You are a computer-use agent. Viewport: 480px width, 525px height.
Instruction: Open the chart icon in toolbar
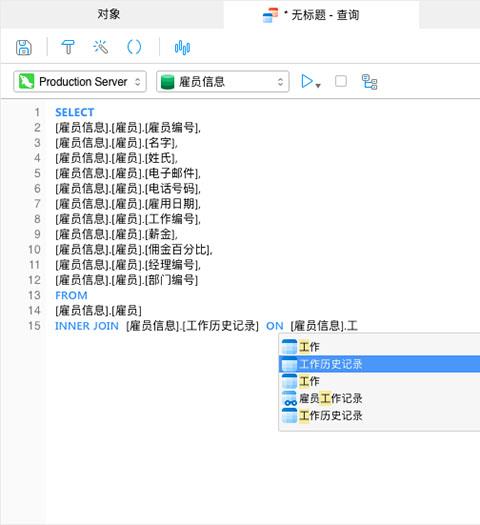pos(182,48)
